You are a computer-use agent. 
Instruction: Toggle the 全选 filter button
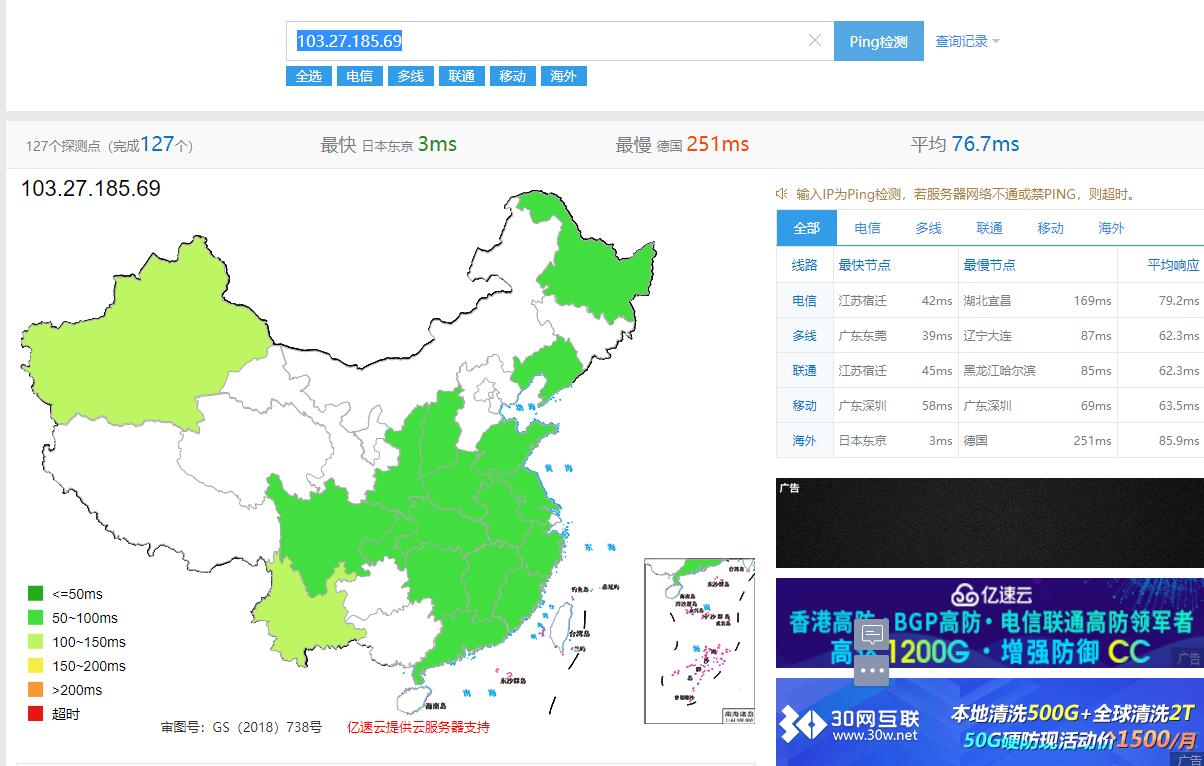pos(308,76)
